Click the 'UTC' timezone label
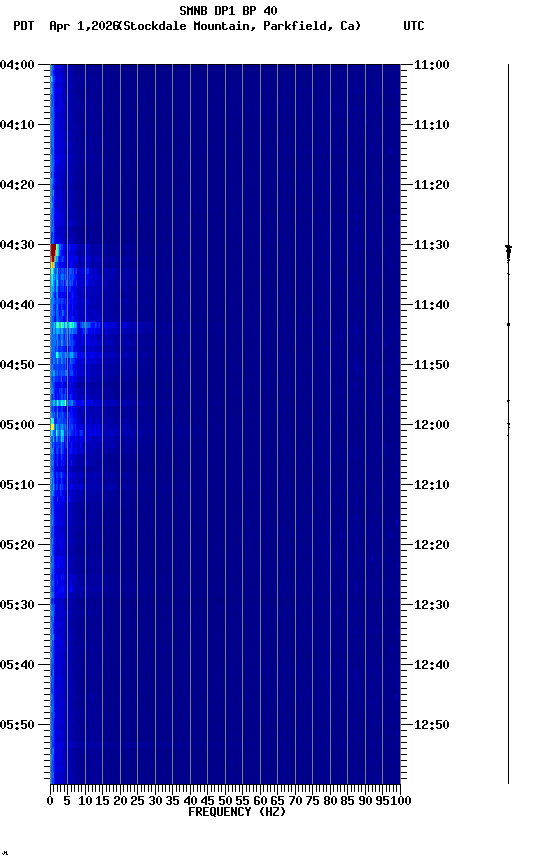 click(414, 26)
